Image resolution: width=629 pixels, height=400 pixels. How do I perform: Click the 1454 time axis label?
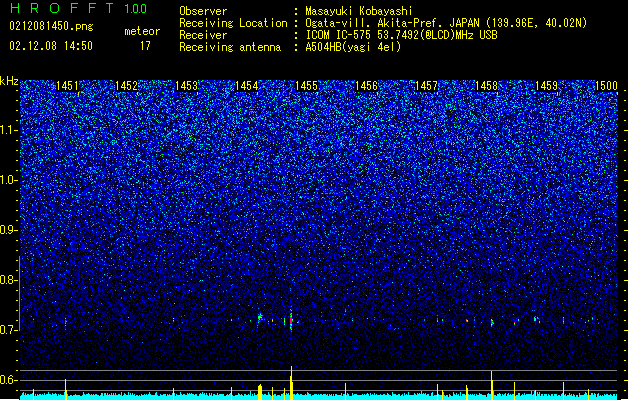point(246,86)
